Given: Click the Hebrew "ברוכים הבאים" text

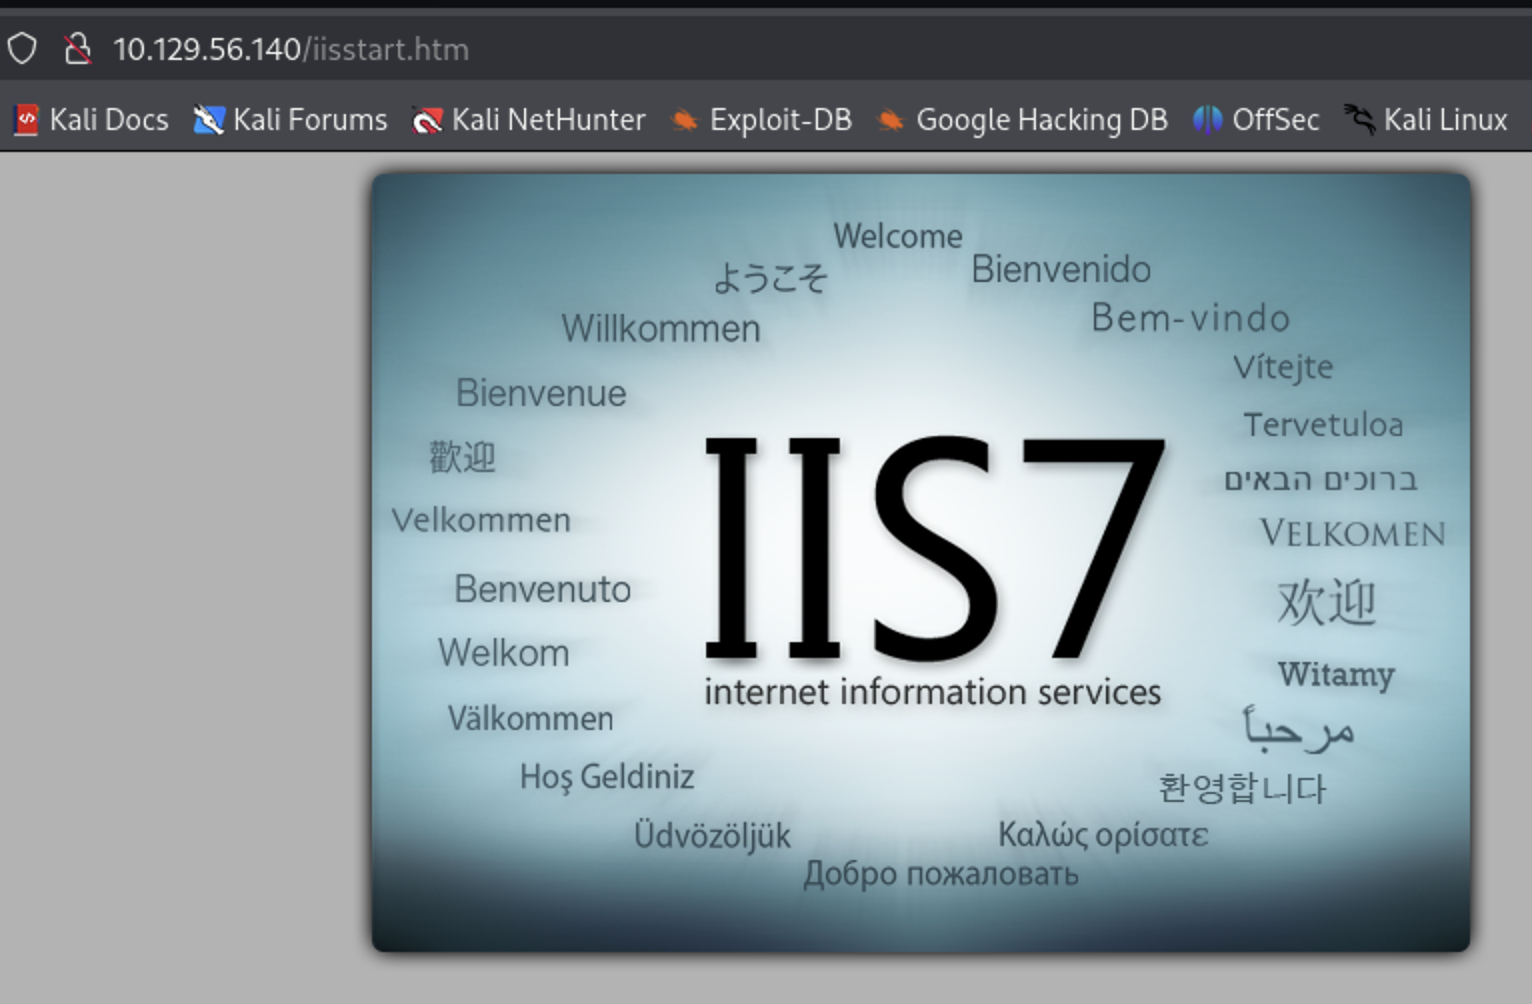Looking at the screenshot, I should click(1321, 480).
